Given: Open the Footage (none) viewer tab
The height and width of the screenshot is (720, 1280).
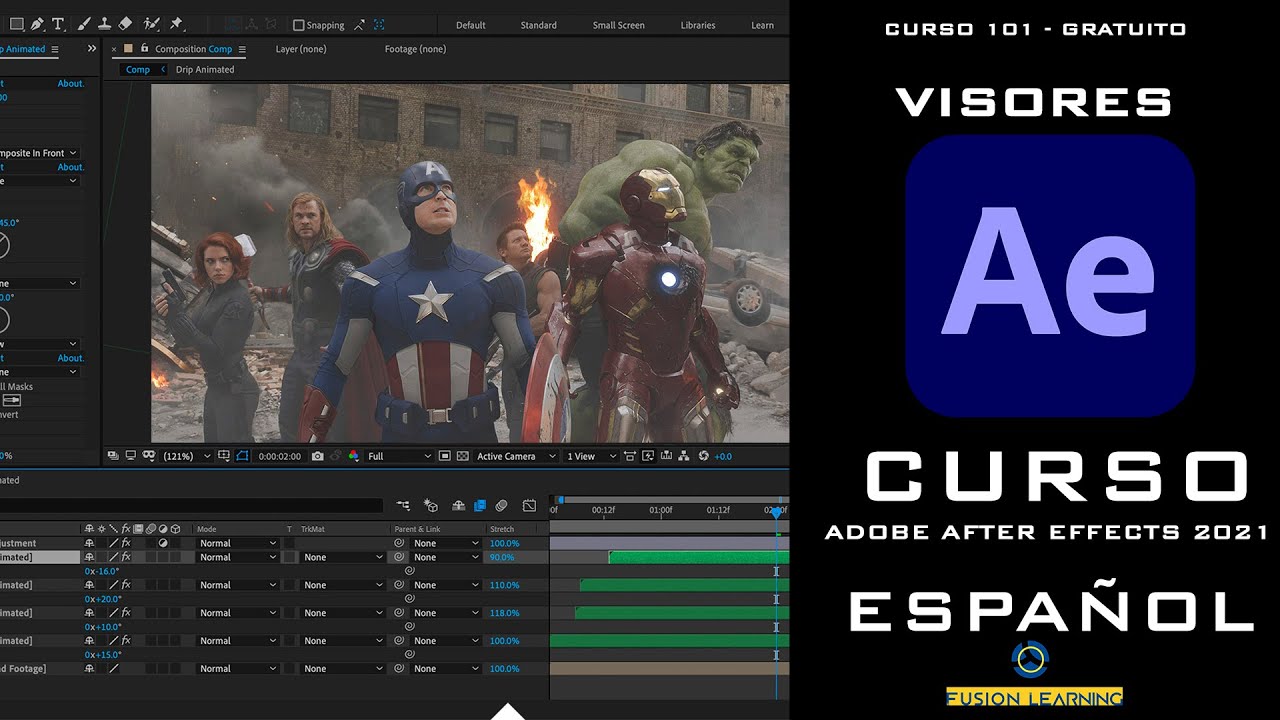Looking at the screenshot, I should click(415, 49).
